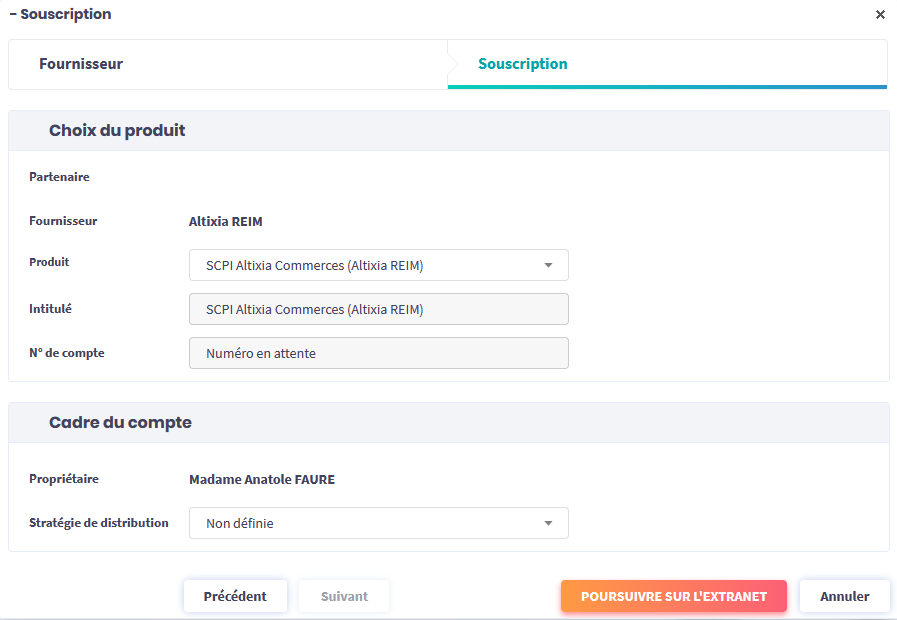Image resolution: width=897 pixels, height=620 pixels.
Task: Click the caret arrow of the Produit combo box
Action: pos(548,266)
